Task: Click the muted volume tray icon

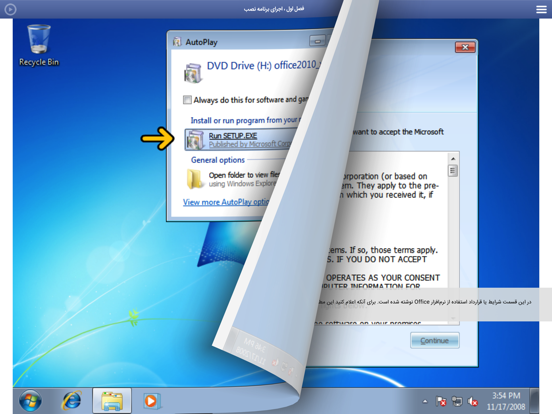Action: 472,401
